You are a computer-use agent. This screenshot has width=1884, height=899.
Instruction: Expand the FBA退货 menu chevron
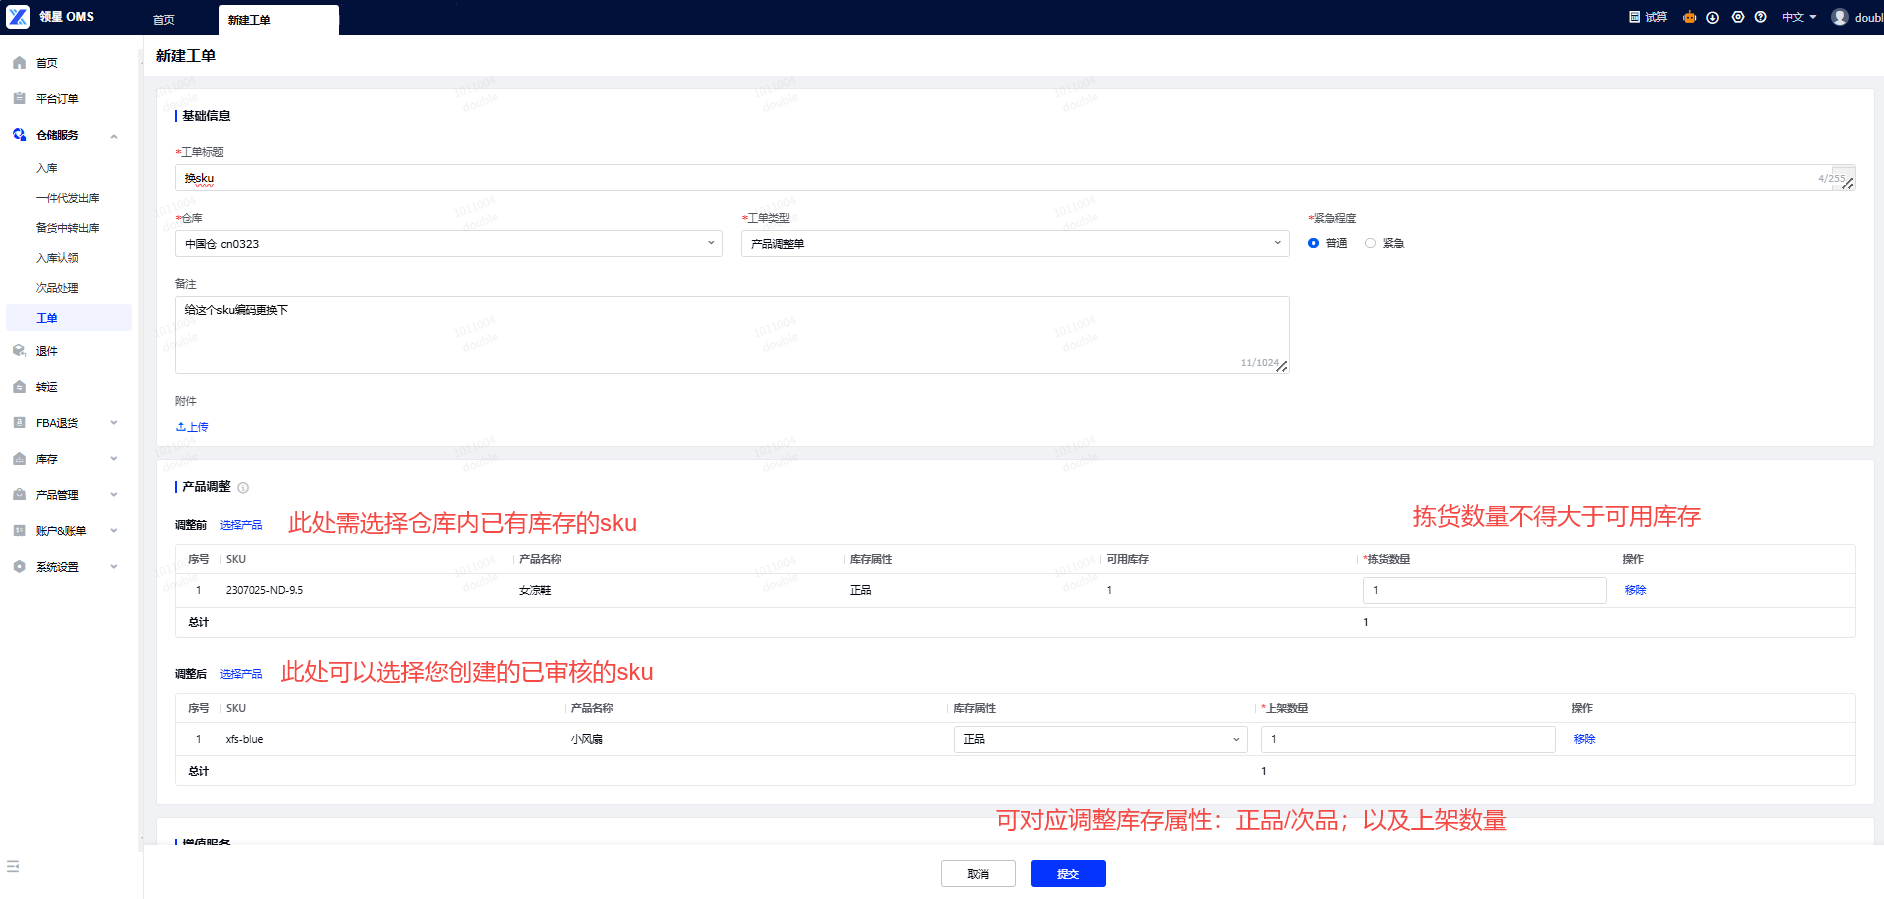pyautogui.click(x=114, y=423)
